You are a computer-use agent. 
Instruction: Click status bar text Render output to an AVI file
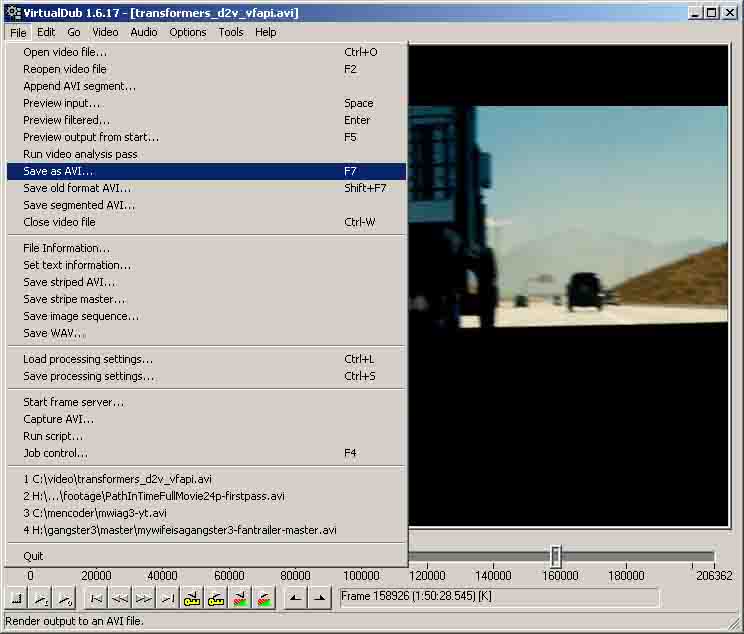click(74, 621)
